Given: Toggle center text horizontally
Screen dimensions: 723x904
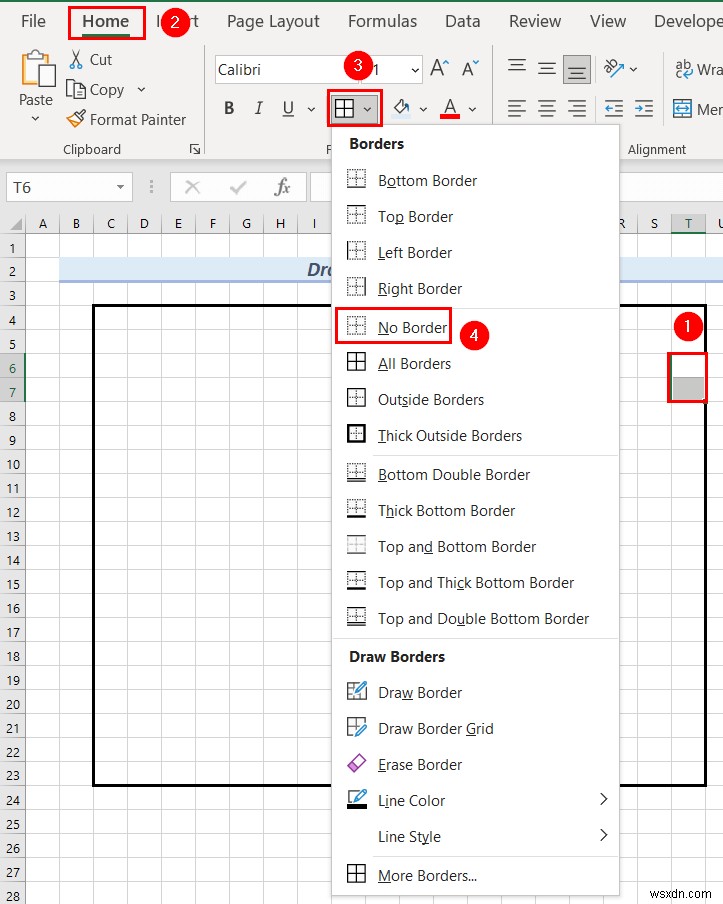Looking at the screenshot, I should tap(547, 108).
